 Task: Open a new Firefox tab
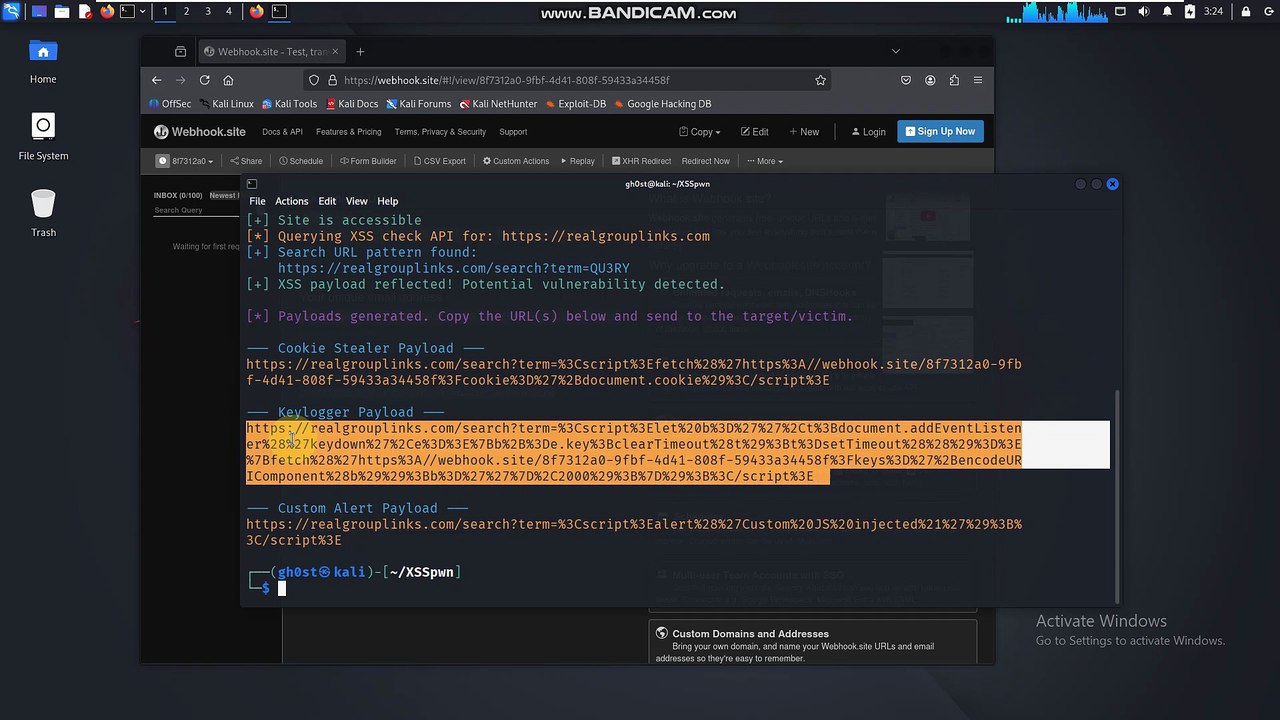tap(360, 52)
